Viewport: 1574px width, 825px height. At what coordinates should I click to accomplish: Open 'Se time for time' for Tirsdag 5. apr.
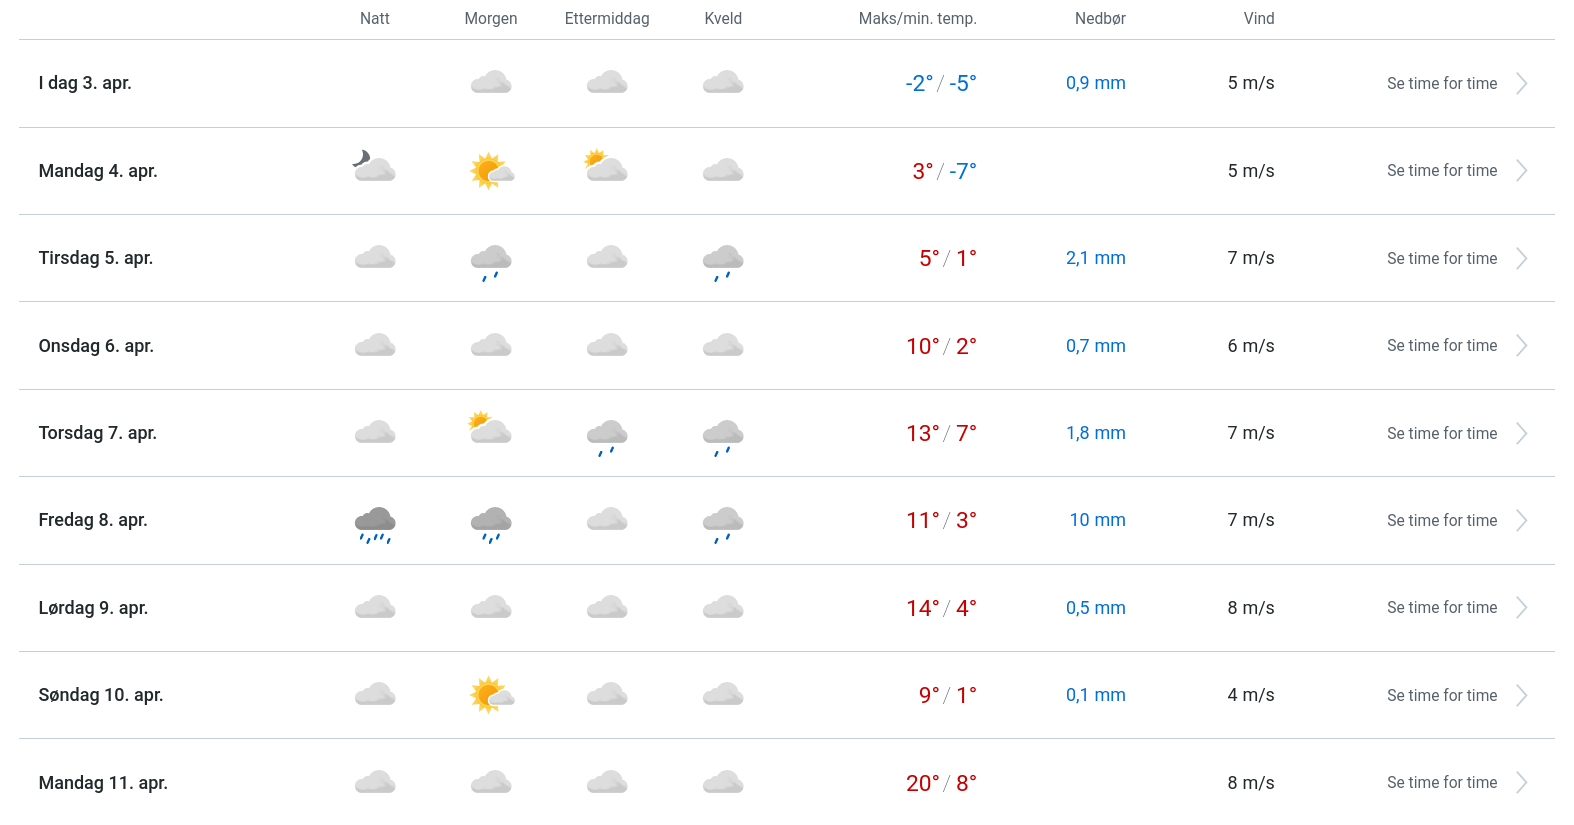tap(1441, 259)
